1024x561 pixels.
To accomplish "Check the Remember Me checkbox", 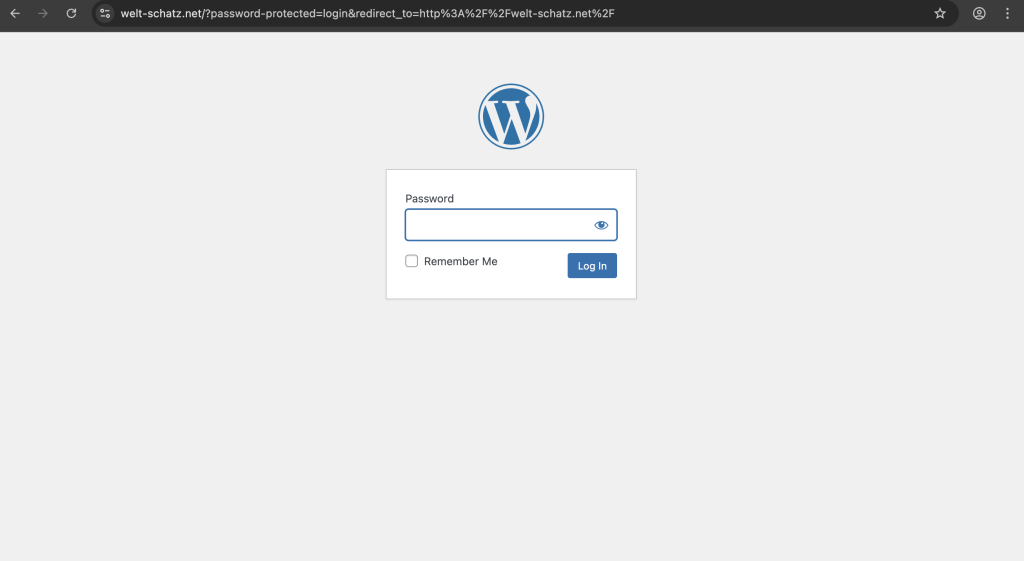I will point(411,261).
